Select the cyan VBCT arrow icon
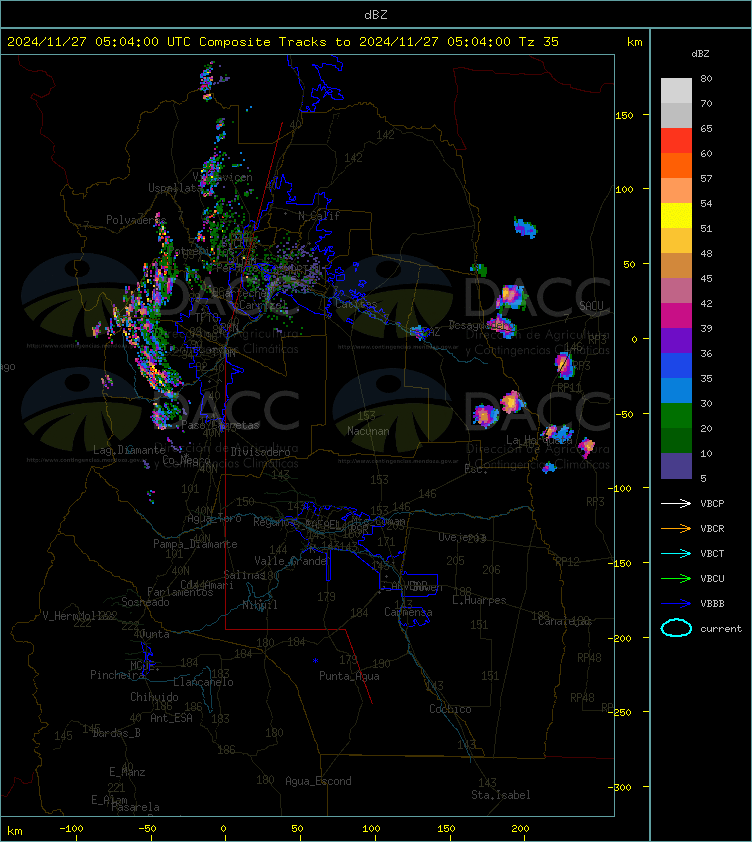The height and width of the screenshot is (842, 752). pos(676,553)
